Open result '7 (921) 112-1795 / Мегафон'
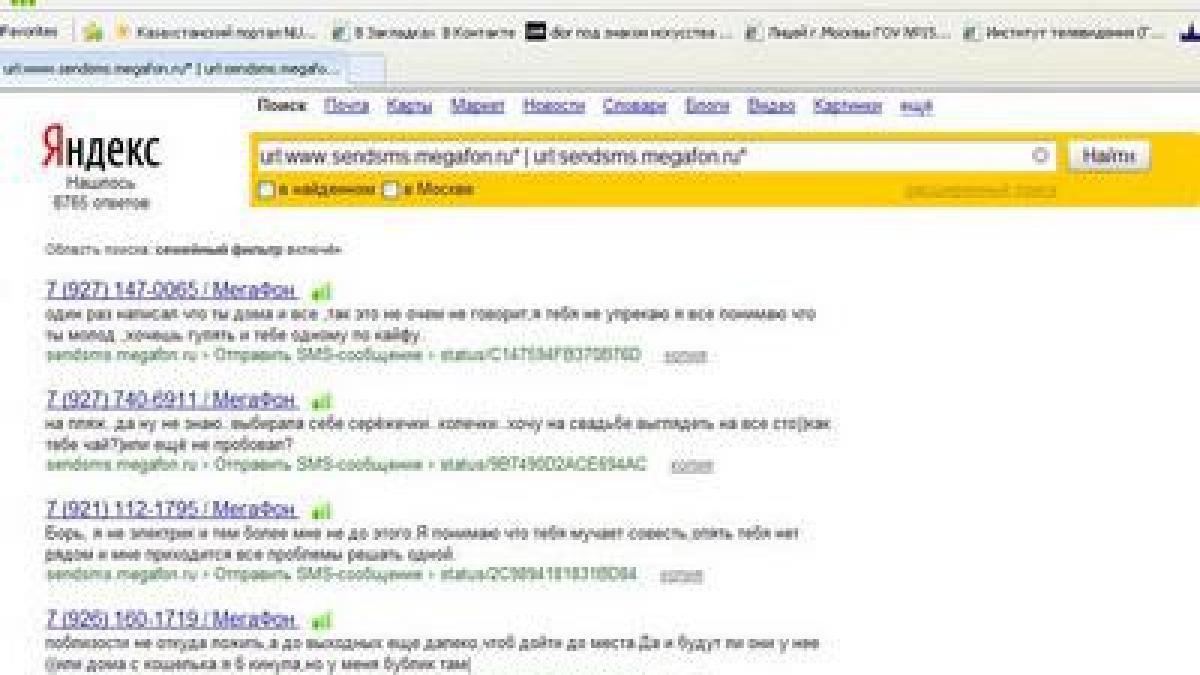This screenshot has width=1200, height=675. pyautogui.click(x=172, y=510)
